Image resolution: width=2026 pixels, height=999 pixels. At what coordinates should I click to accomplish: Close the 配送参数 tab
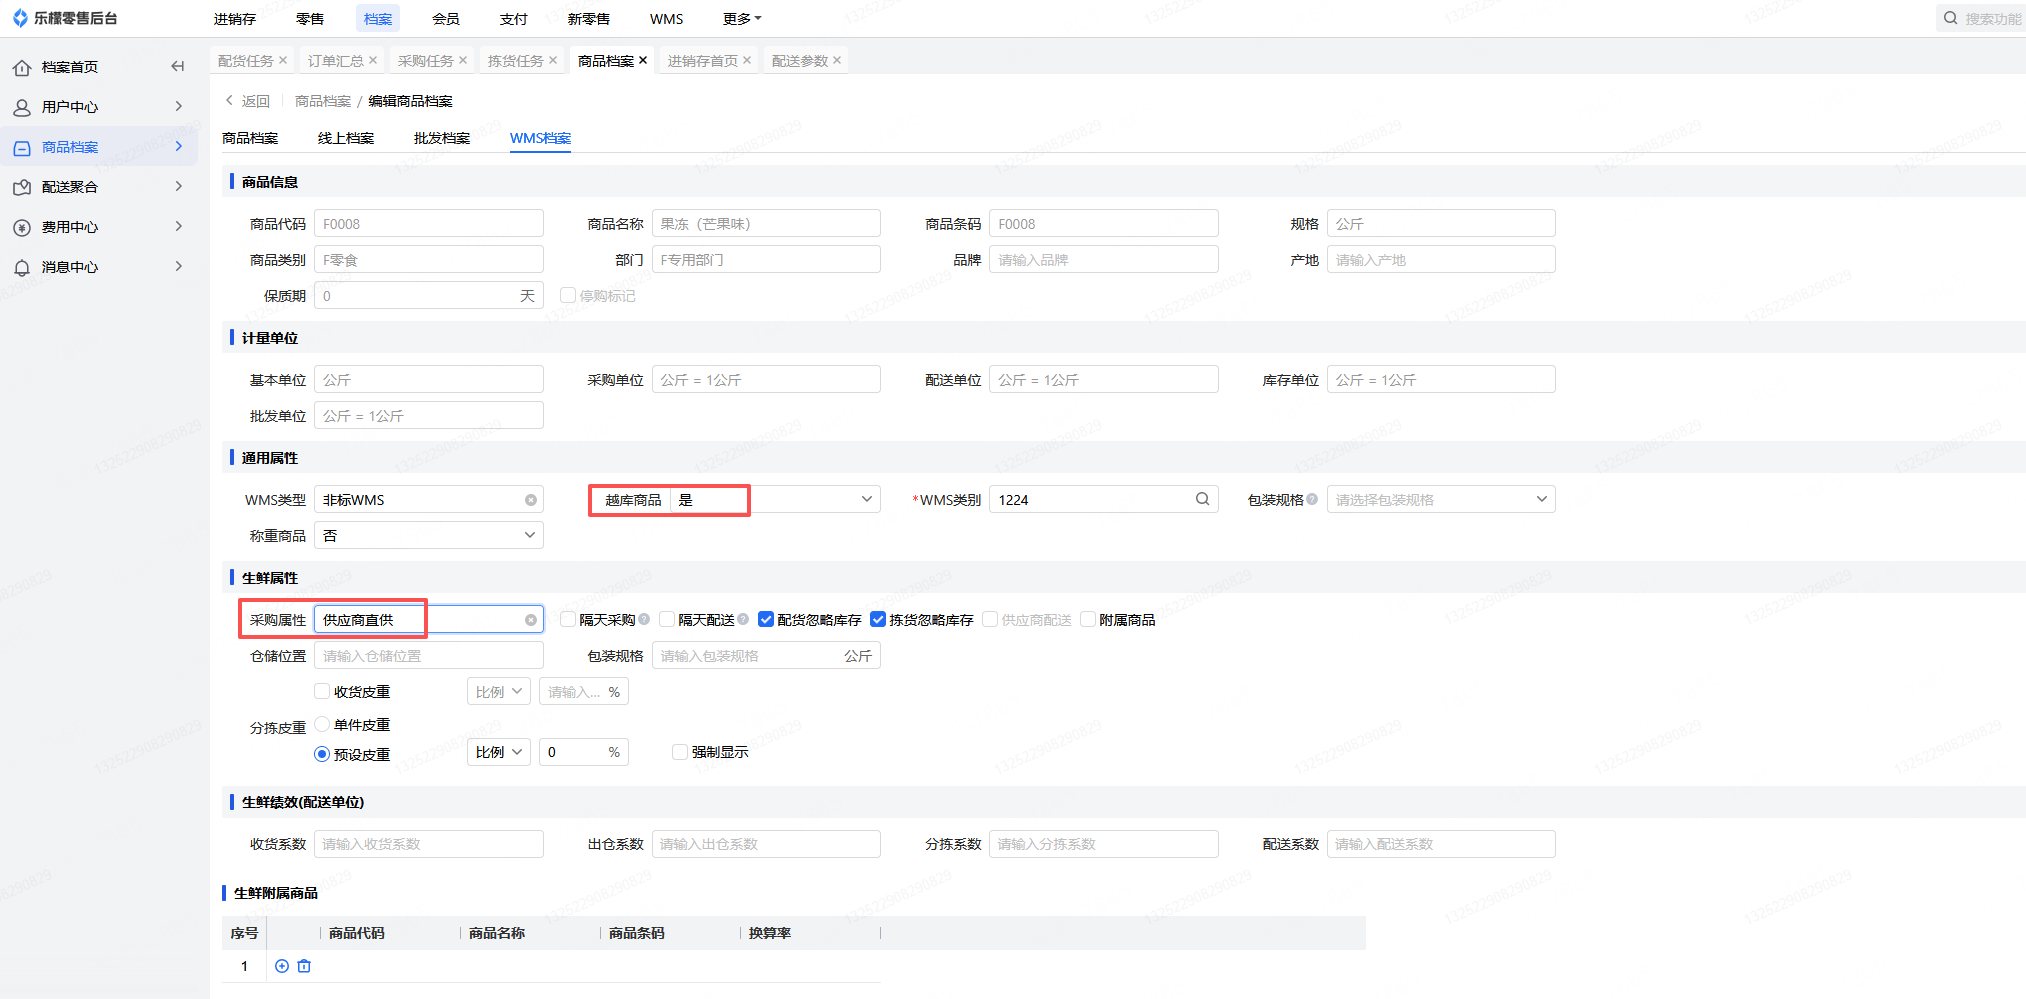click(x=837, y=60)
